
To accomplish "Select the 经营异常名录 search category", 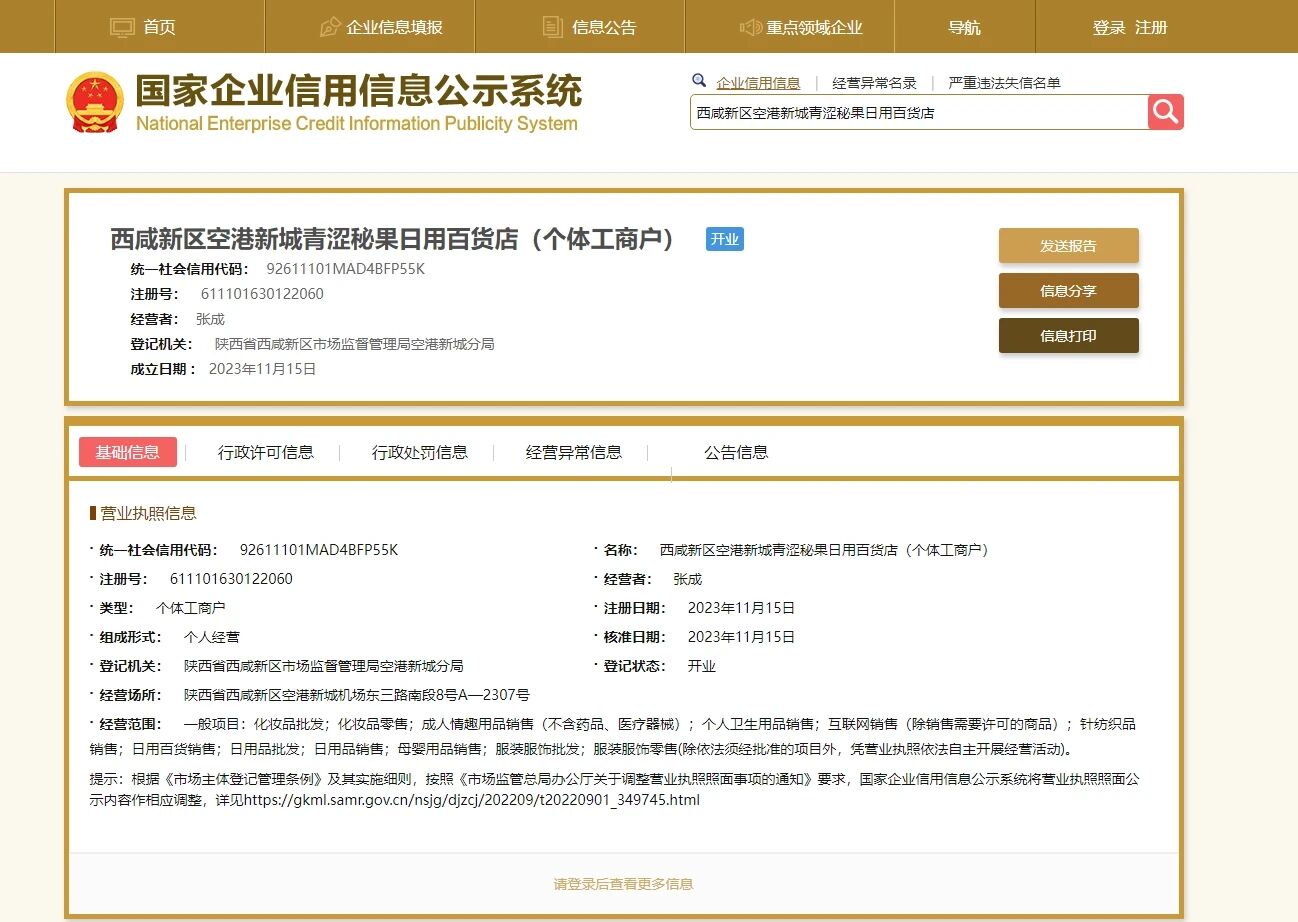I will [875, 83].
